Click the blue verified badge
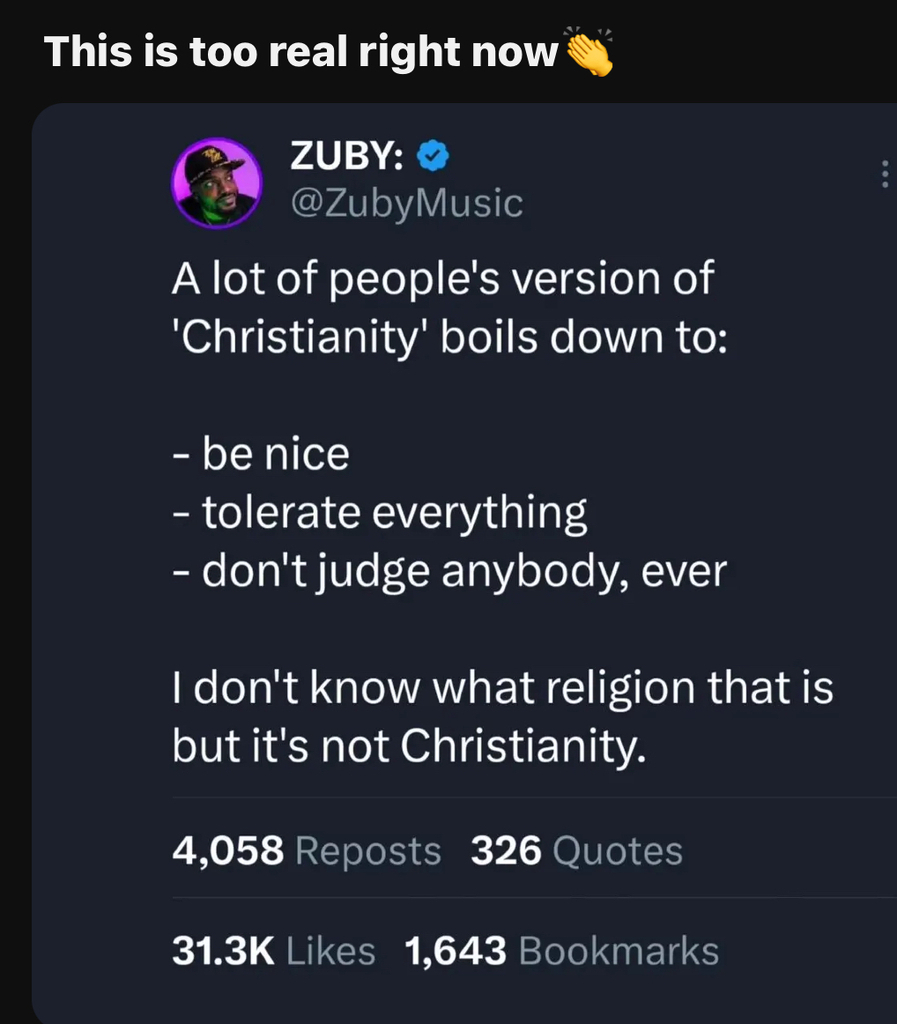This screenshot has width=897, height=1024. (432, 156)
